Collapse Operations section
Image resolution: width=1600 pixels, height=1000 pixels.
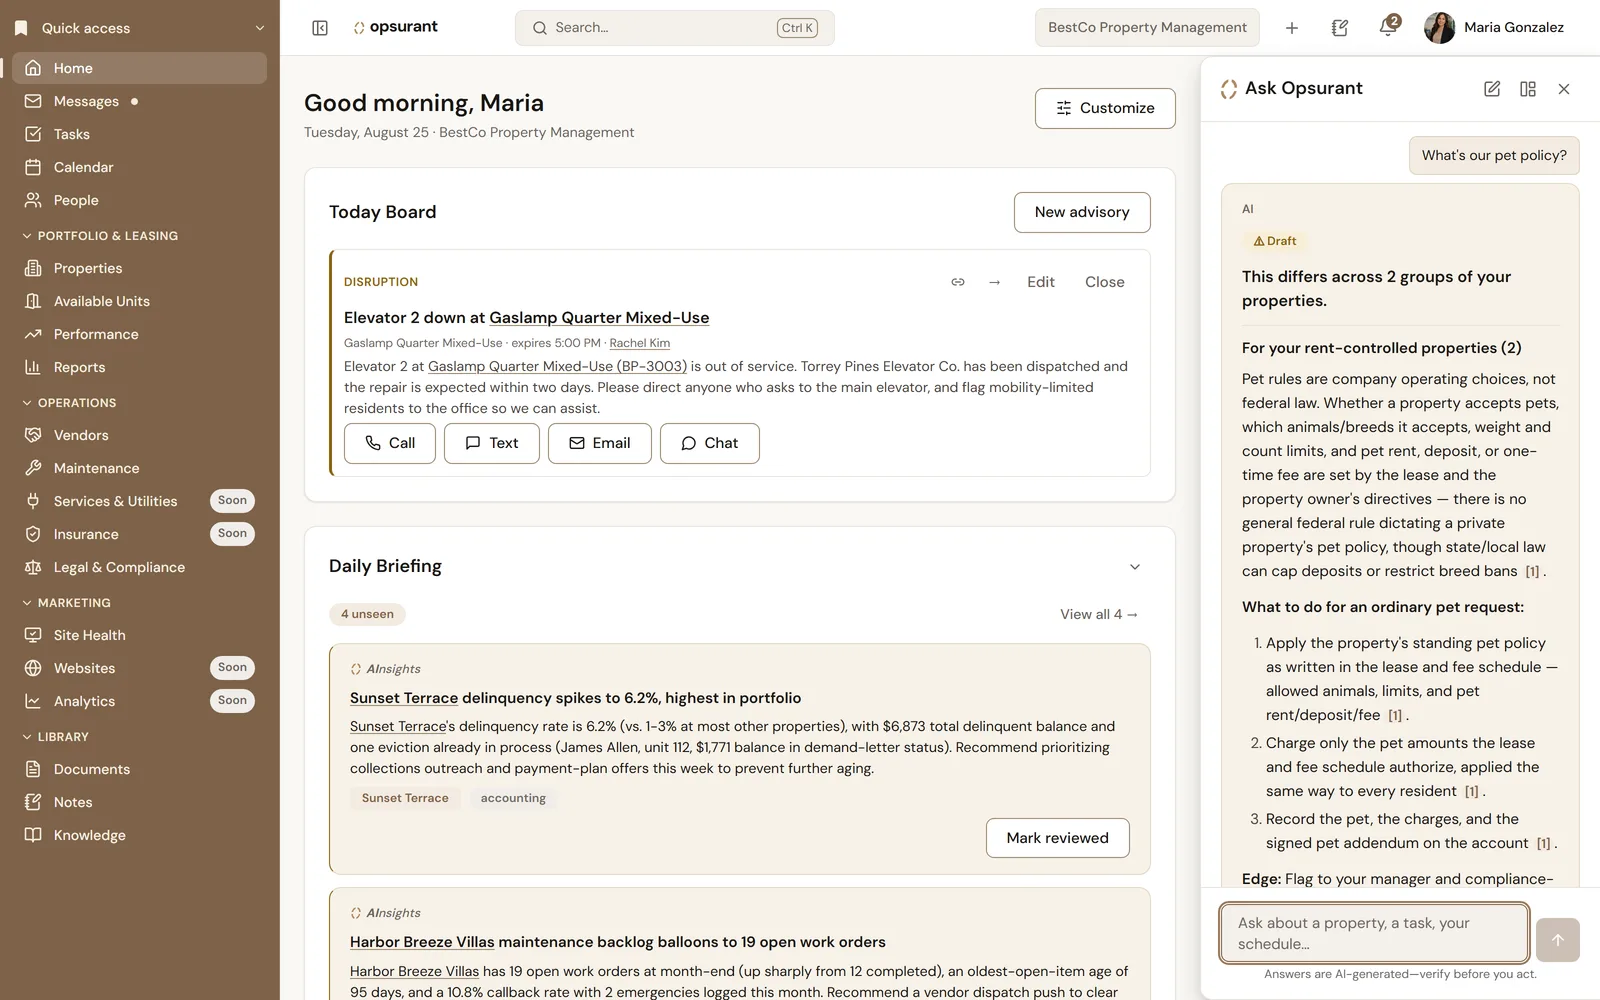[69, 403]
